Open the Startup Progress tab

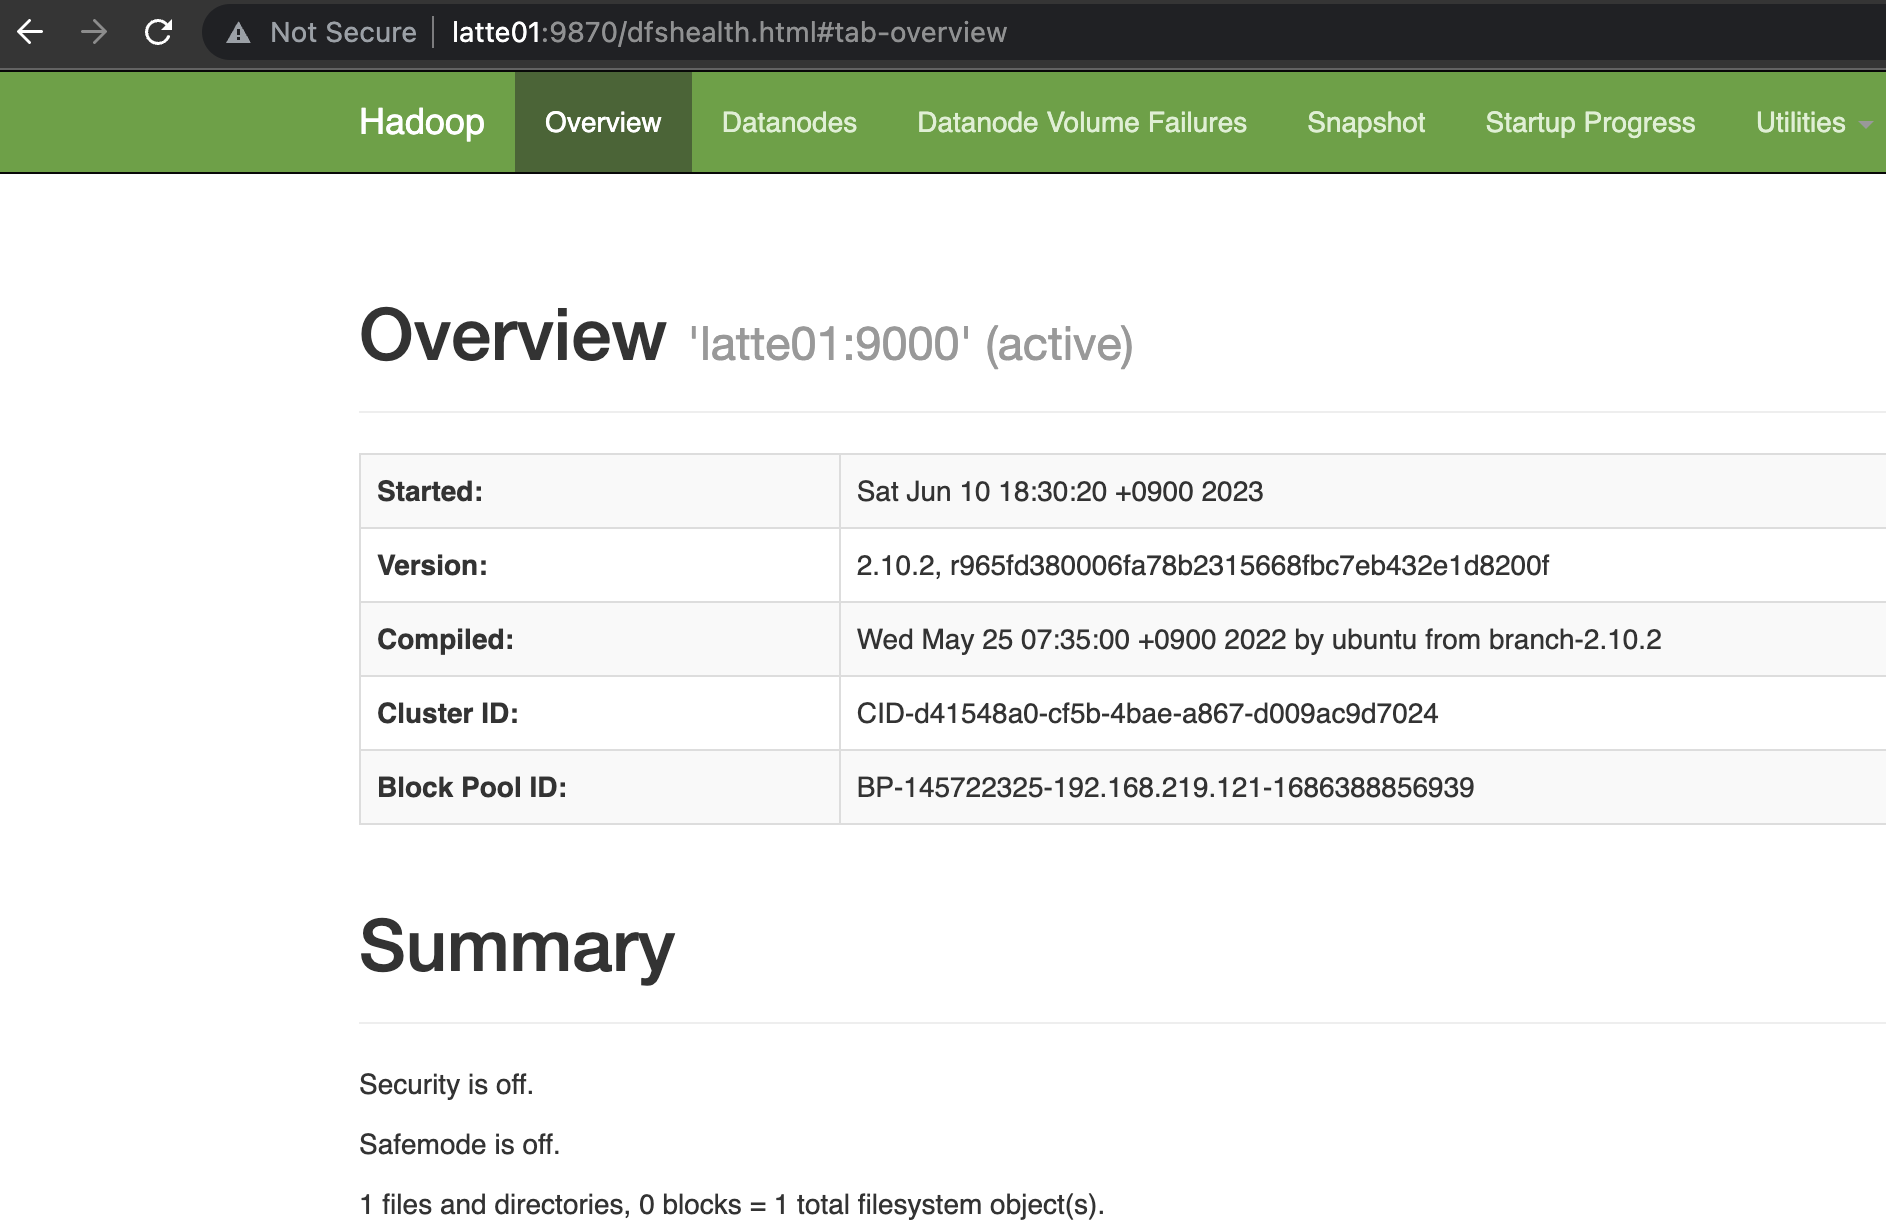click(1589, 122)
